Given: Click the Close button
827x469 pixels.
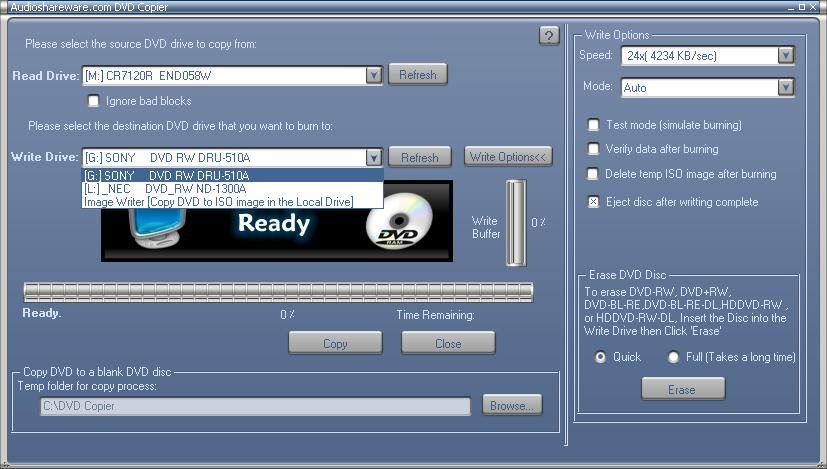Looking at the screenshot, I should click(448, 343).
